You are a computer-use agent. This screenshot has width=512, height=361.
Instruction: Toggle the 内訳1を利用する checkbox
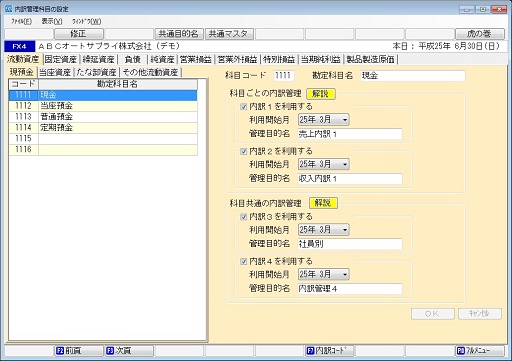click(x=244, y=107)
